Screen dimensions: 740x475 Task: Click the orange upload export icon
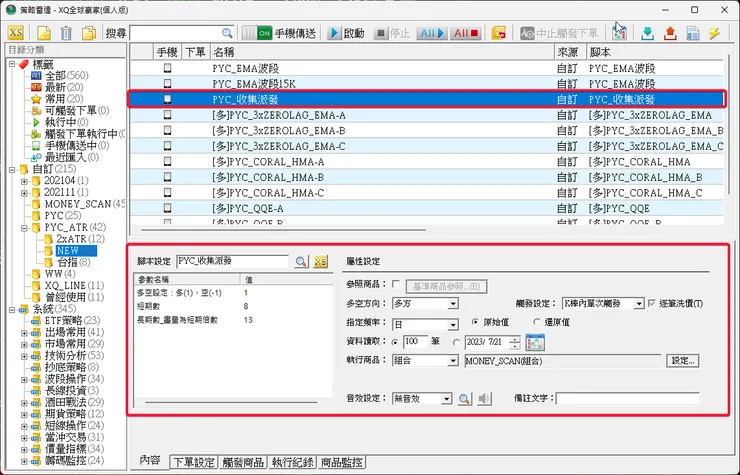(x=670, y=33)
